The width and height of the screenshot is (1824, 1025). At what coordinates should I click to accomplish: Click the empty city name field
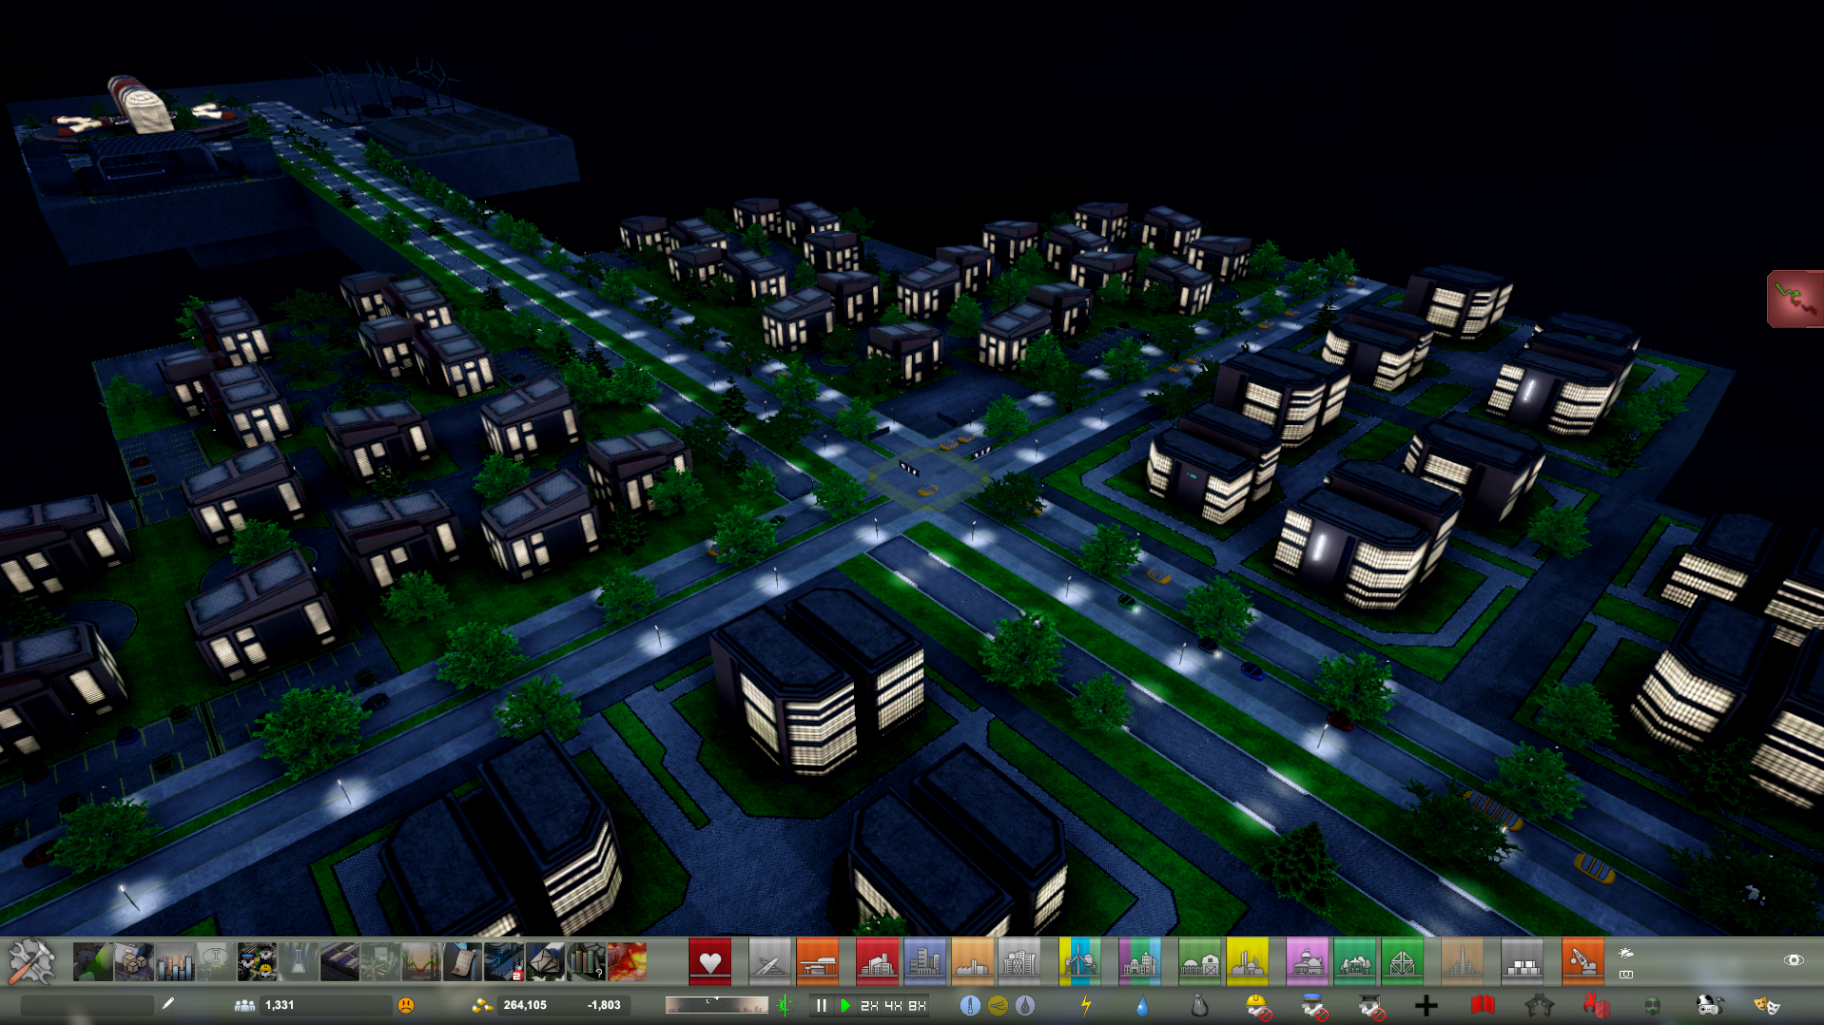(x=87, y=1004)
